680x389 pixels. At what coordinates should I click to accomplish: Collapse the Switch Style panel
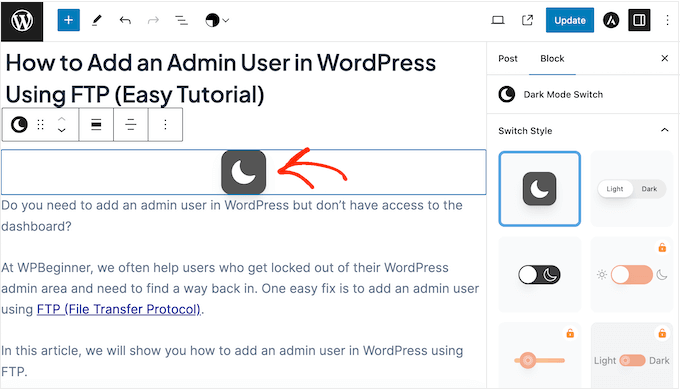coord(664,130)
